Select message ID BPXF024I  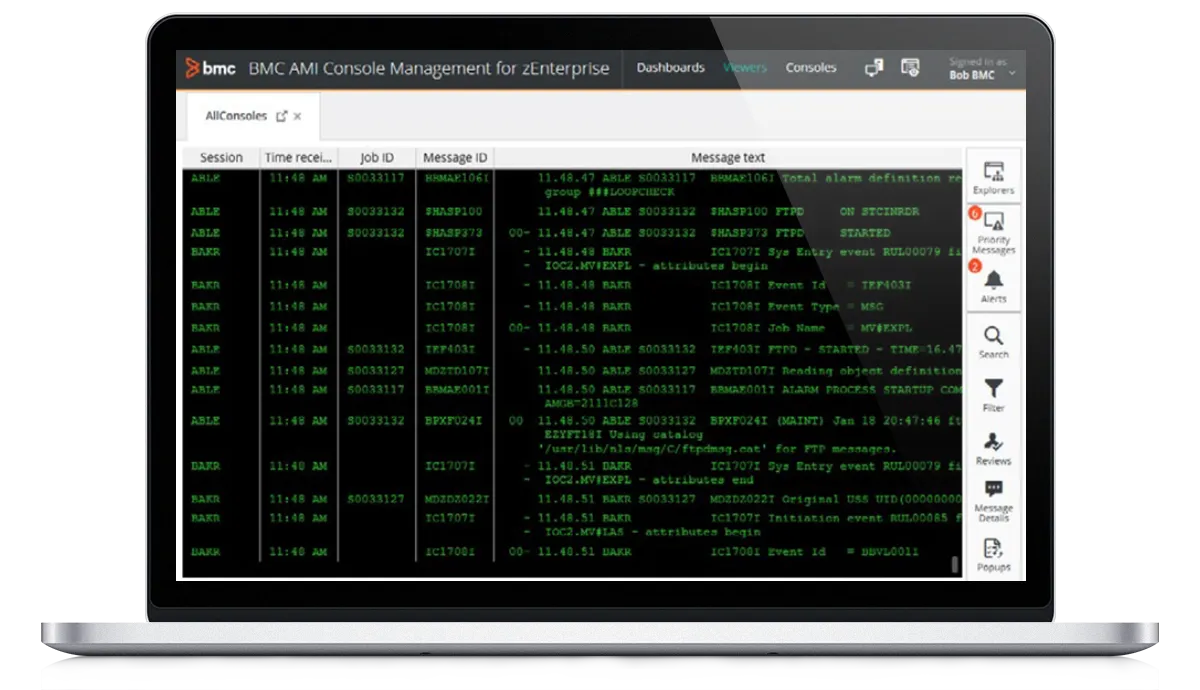point(453,422)
